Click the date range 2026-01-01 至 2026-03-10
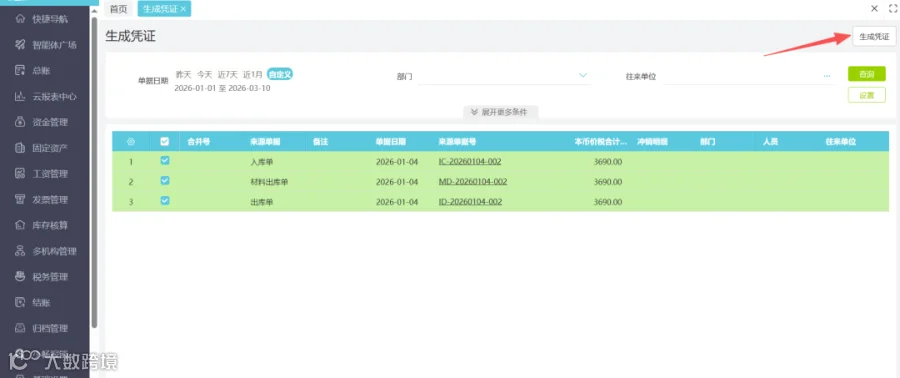The width and height of the screenshot is (900, 378). (222, 88)
